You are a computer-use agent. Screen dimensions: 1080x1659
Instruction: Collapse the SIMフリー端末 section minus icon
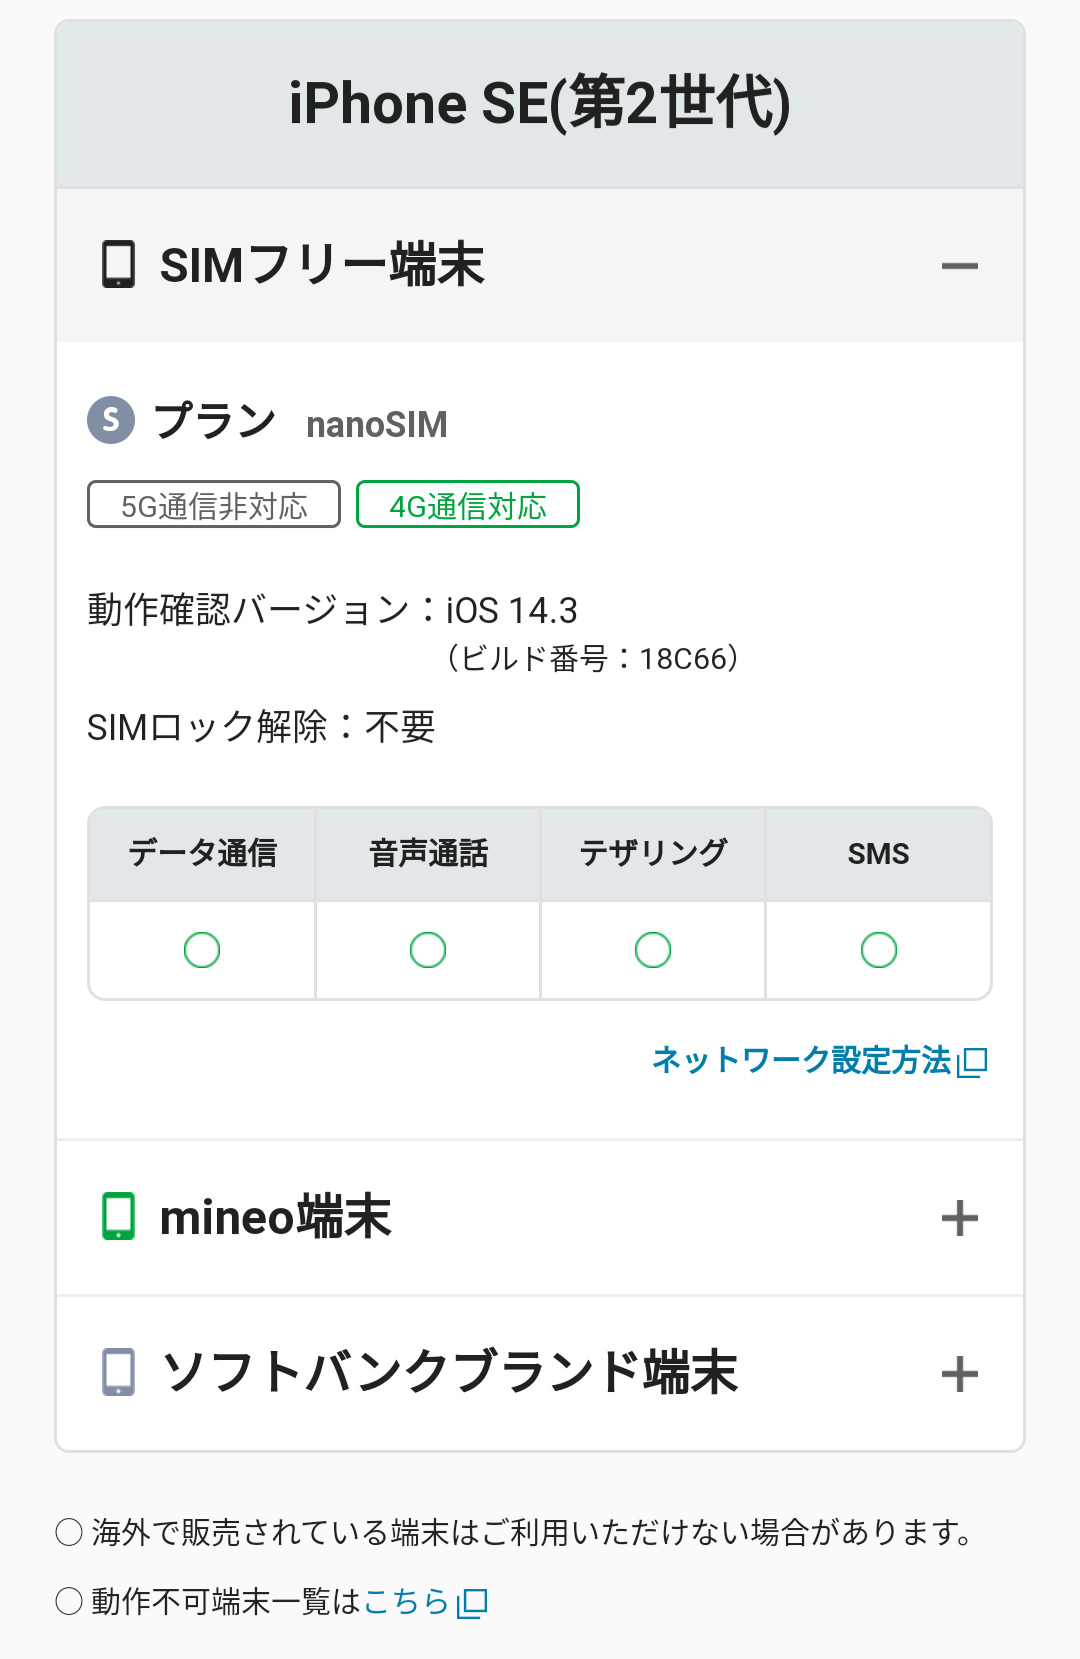click(x=959, y=266)
